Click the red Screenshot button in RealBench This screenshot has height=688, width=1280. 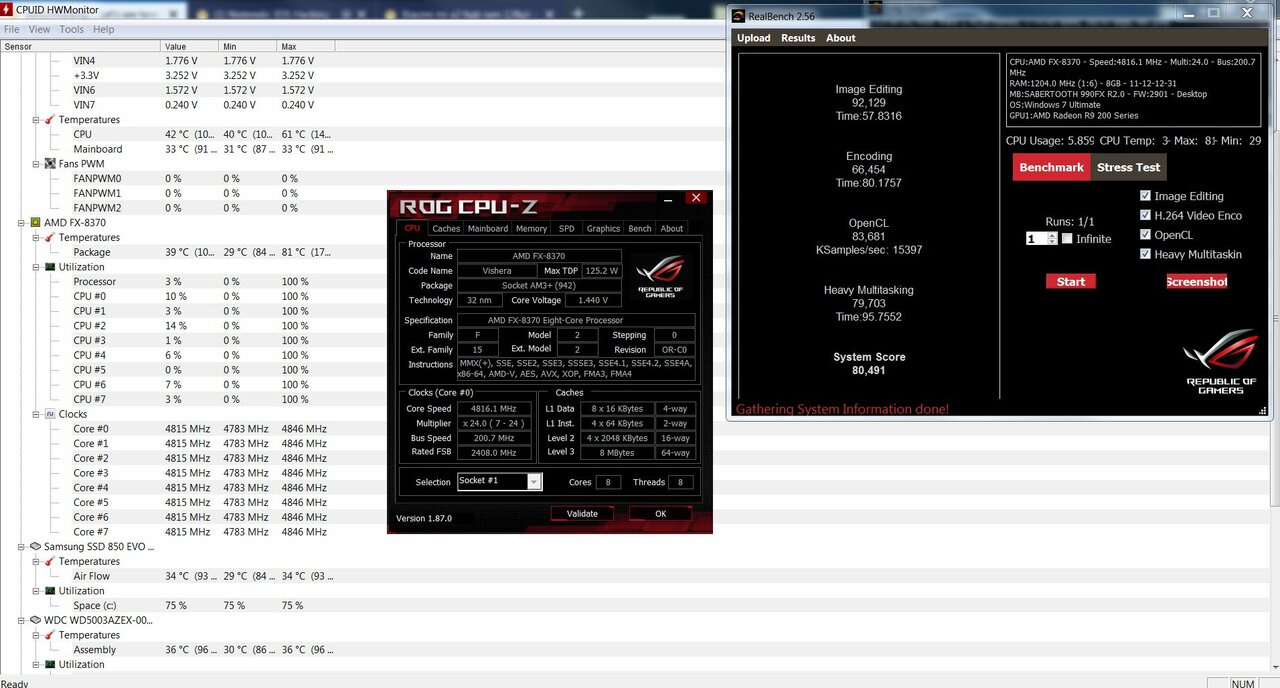click(1197, 282)
